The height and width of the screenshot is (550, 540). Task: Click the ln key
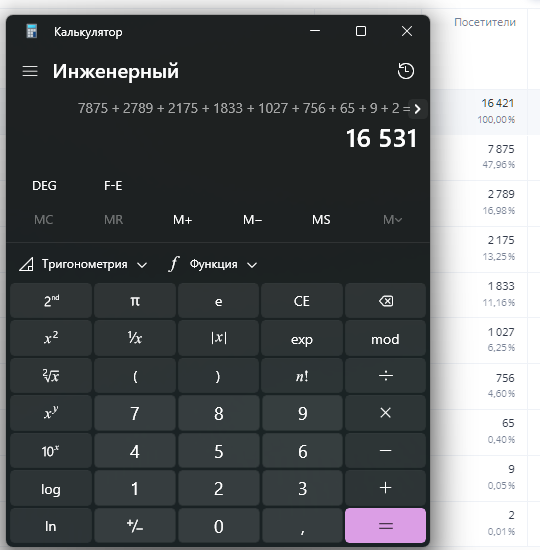51,525
